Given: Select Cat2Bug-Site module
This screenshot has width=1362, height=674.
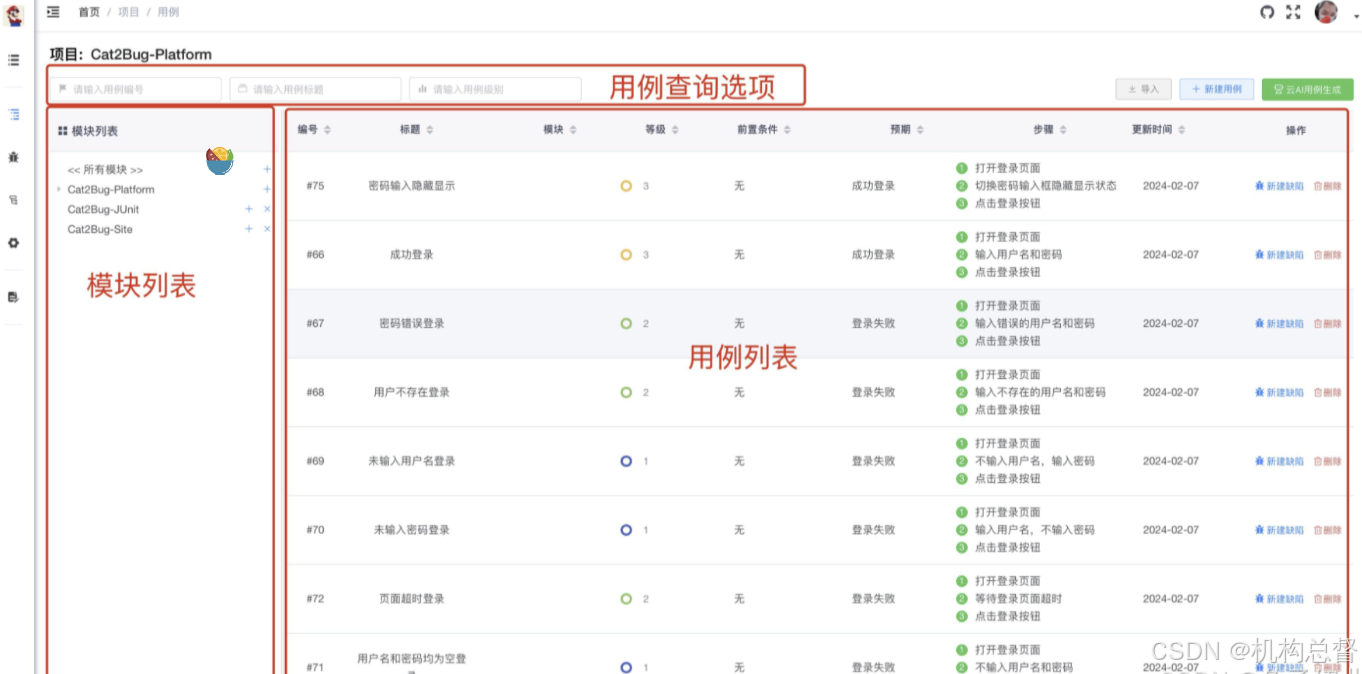Looking at the screenshot, I should (100, 229).
